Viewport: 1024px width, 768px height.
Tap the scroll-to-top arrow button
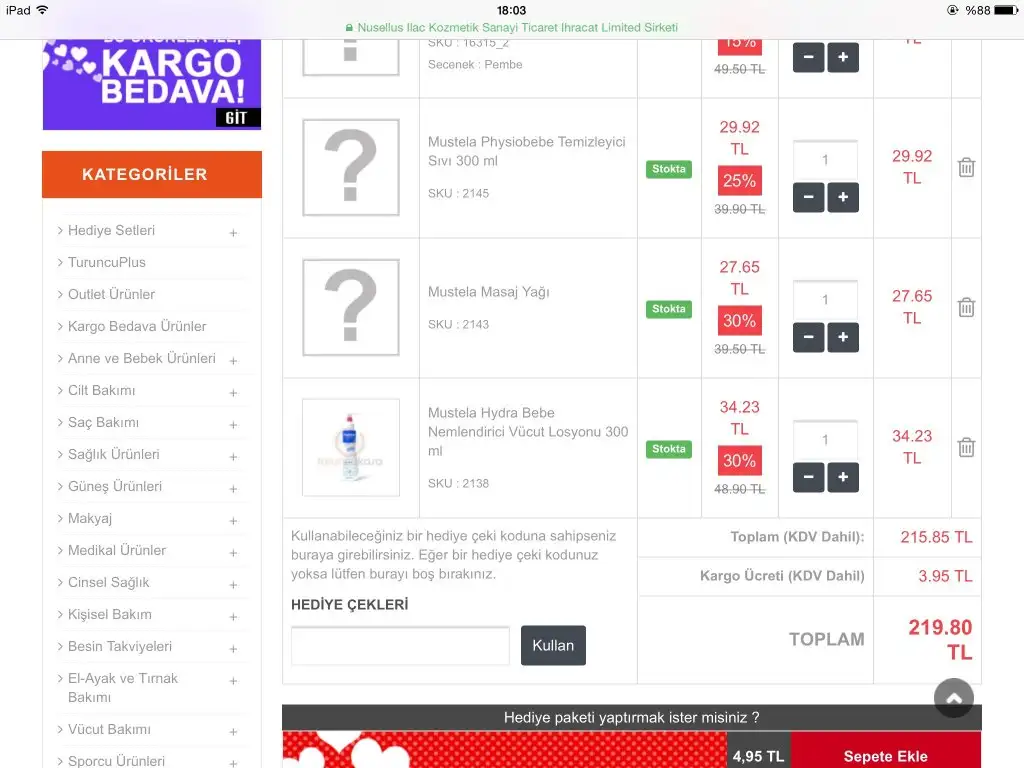(x=953, y=697)
